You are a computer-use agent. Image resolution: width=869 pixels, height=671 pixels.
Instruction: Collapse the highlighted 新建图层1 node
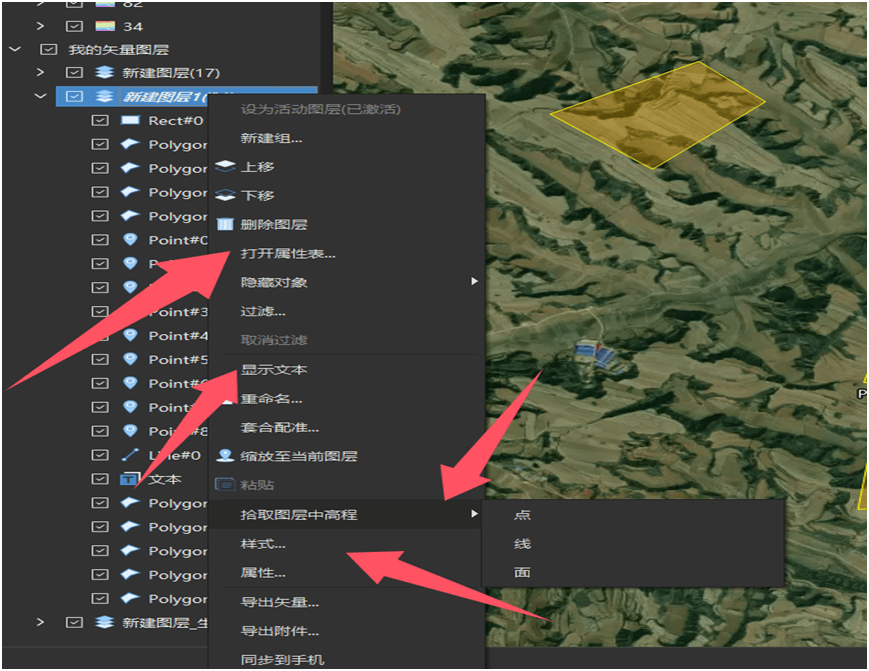(x=40, y=96)
